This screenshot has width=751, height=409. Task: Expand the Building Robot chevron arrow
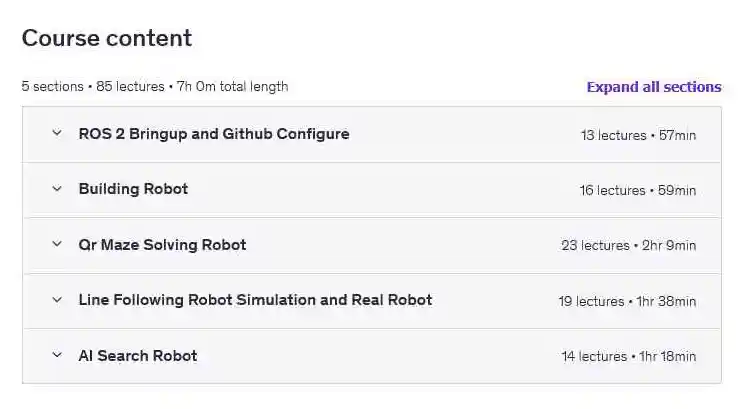57,189
